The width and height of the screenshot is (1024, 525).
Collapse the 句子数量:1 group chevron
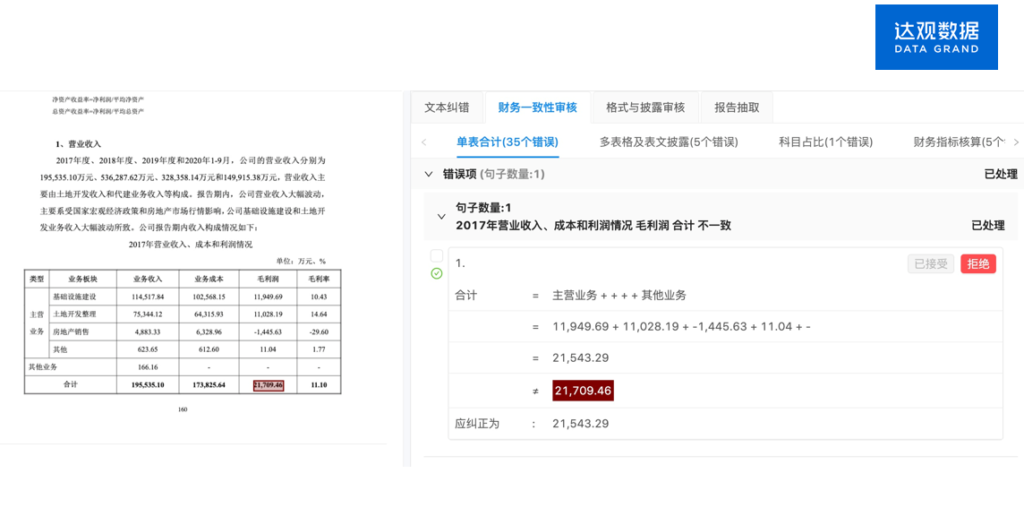441,216
